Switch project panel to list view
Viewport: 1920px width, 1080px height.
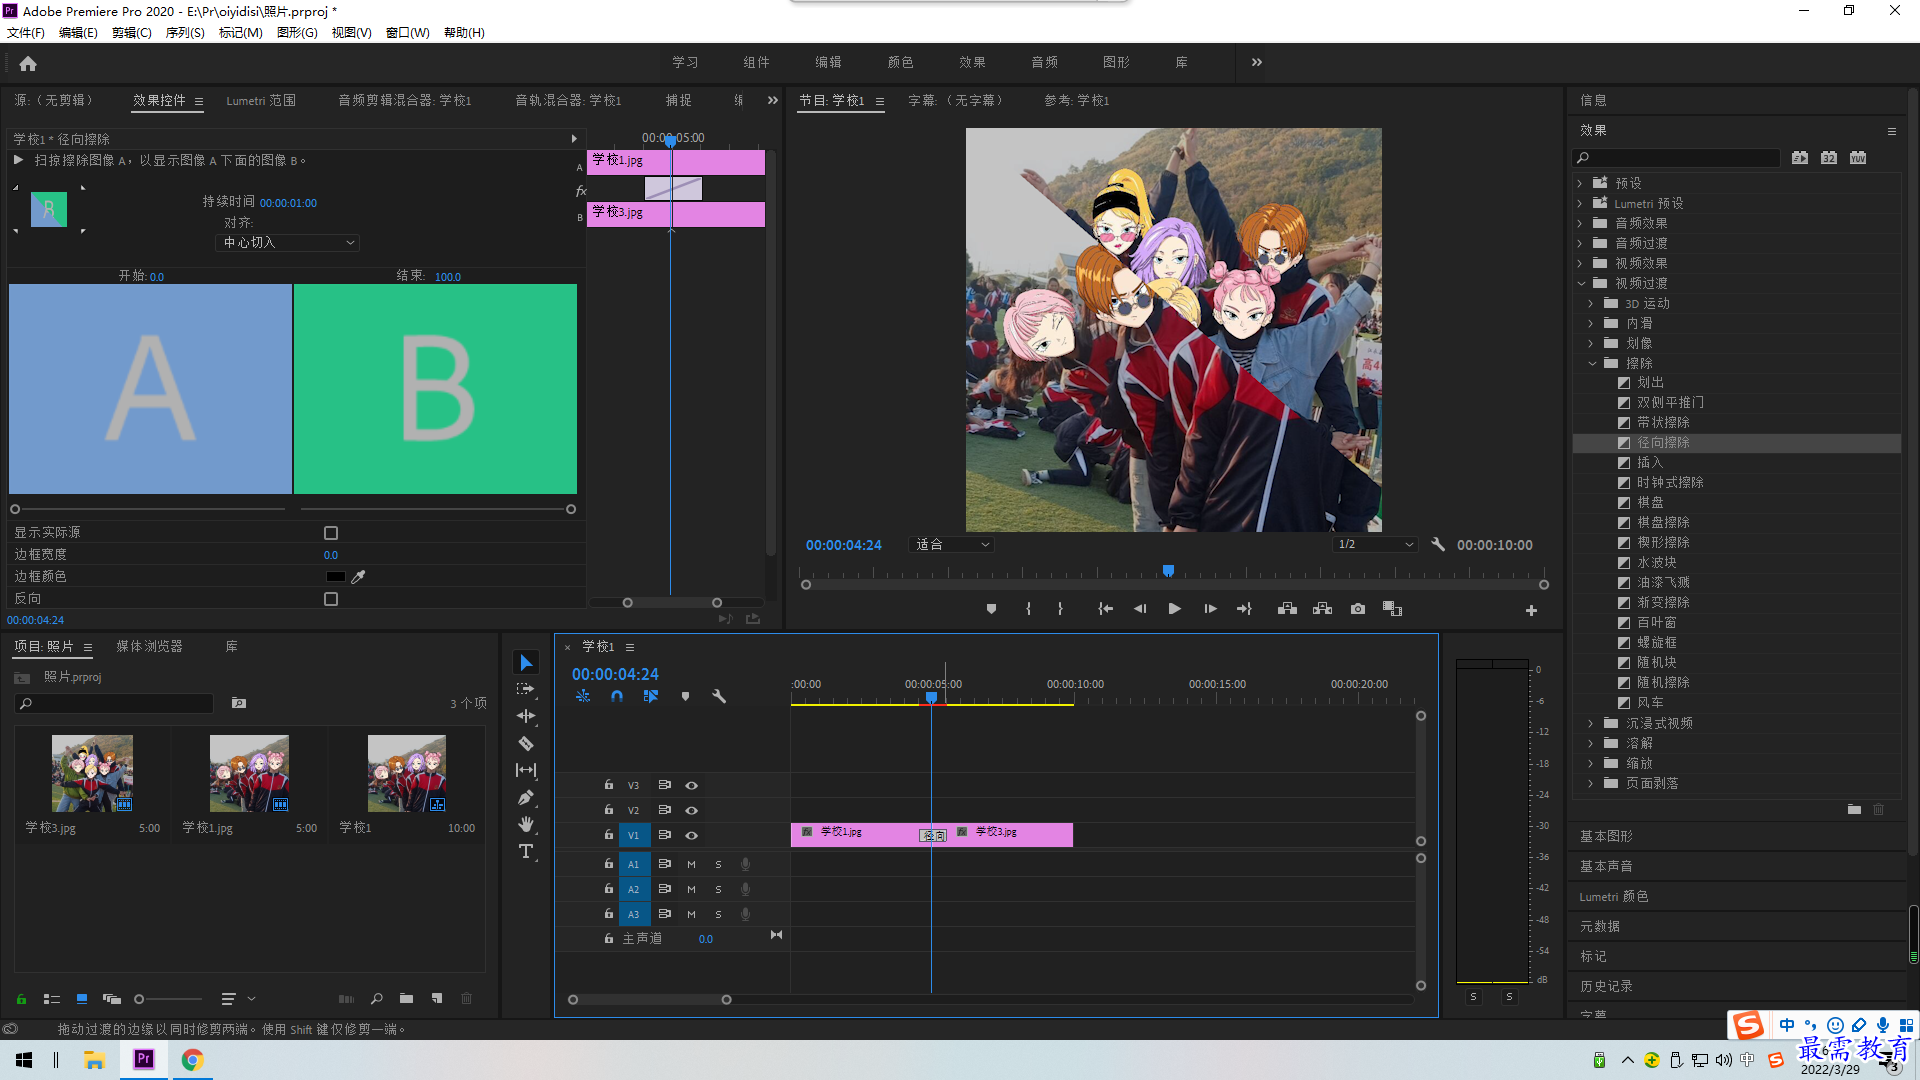pos(52,998)
